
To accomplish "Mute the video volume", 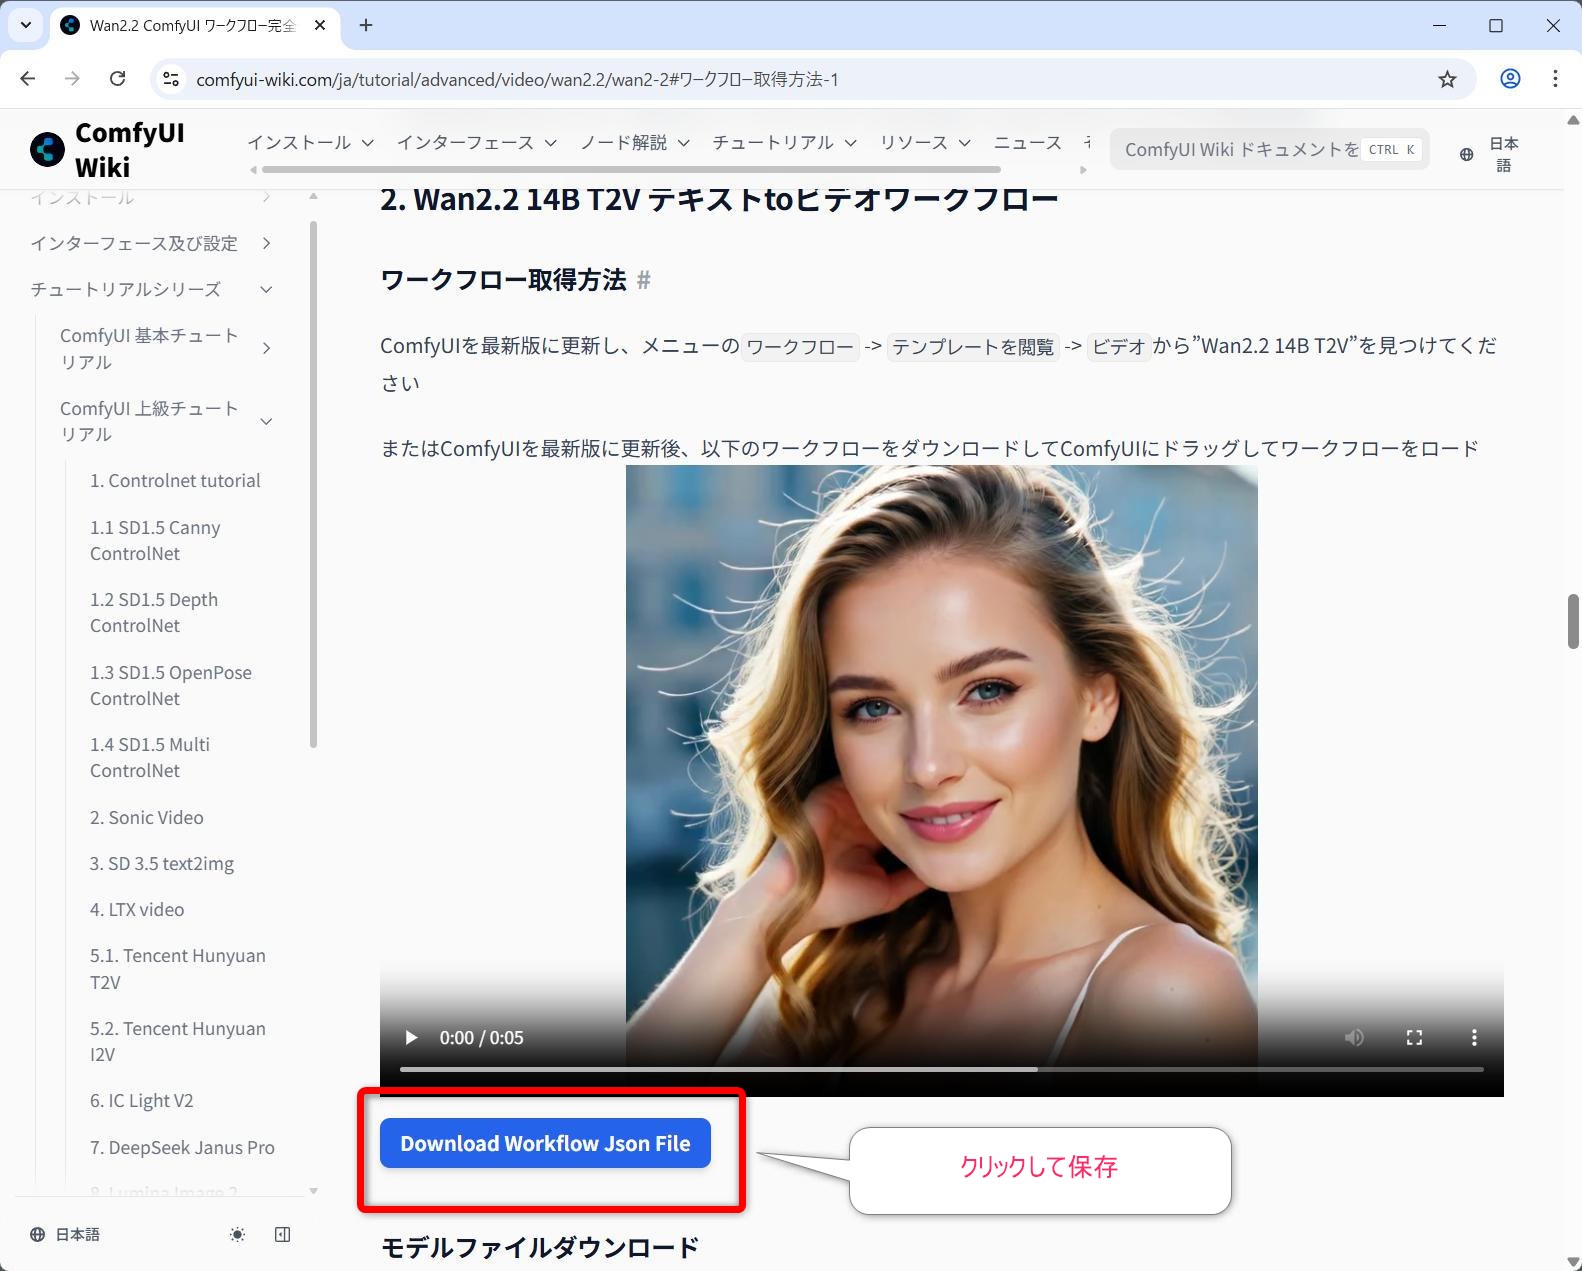I will click(1354, 1038).
